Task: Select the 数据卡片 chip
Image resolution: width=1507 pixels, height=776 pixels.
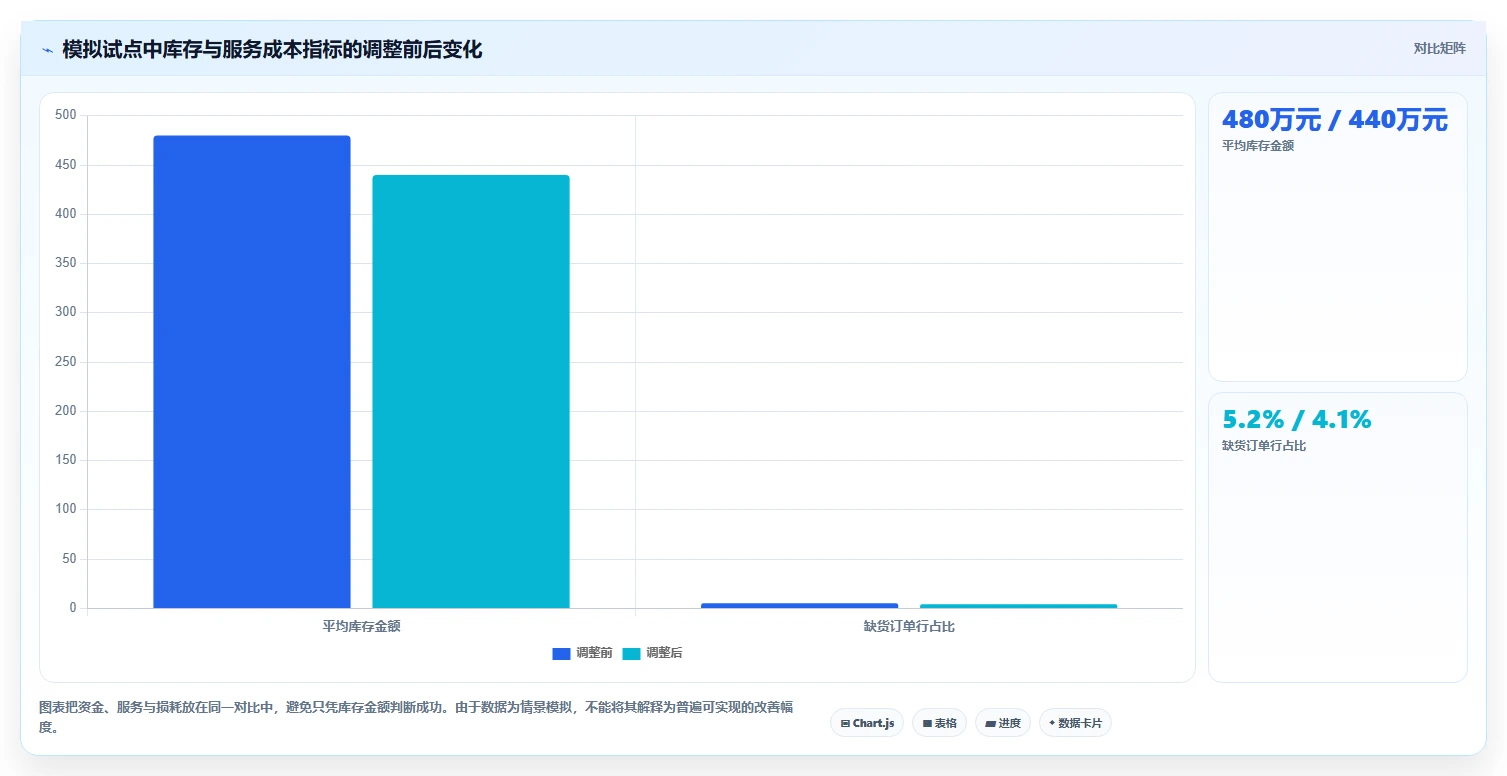Action: coord(1075,723)
